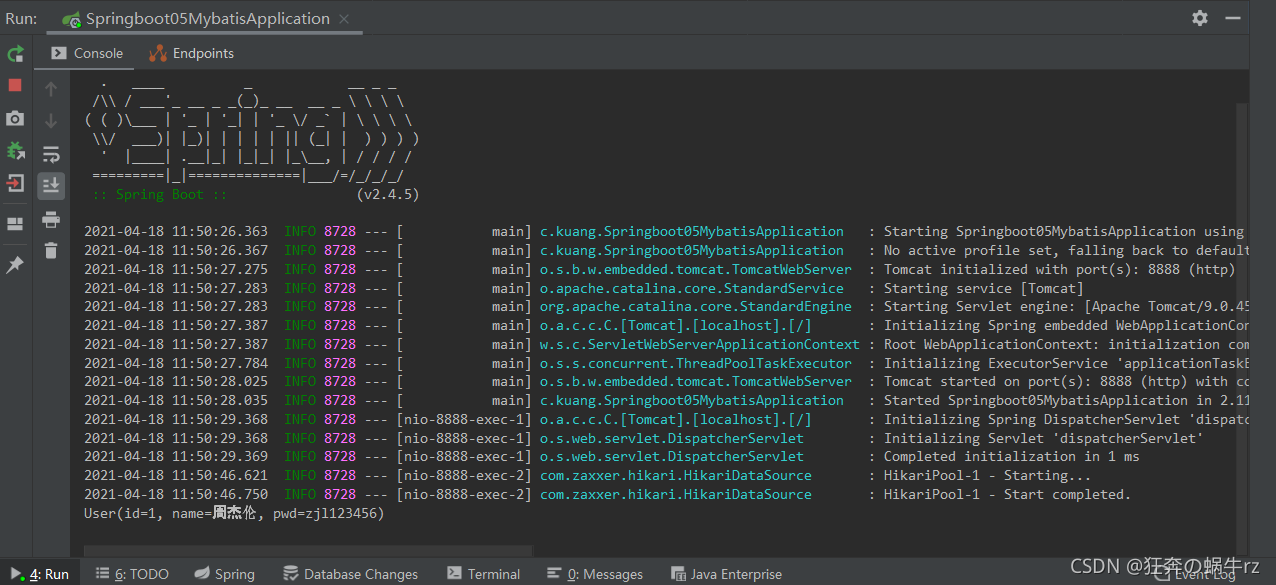Toggle soft-wrap in console
The image size is (1276, 585).
51,154
